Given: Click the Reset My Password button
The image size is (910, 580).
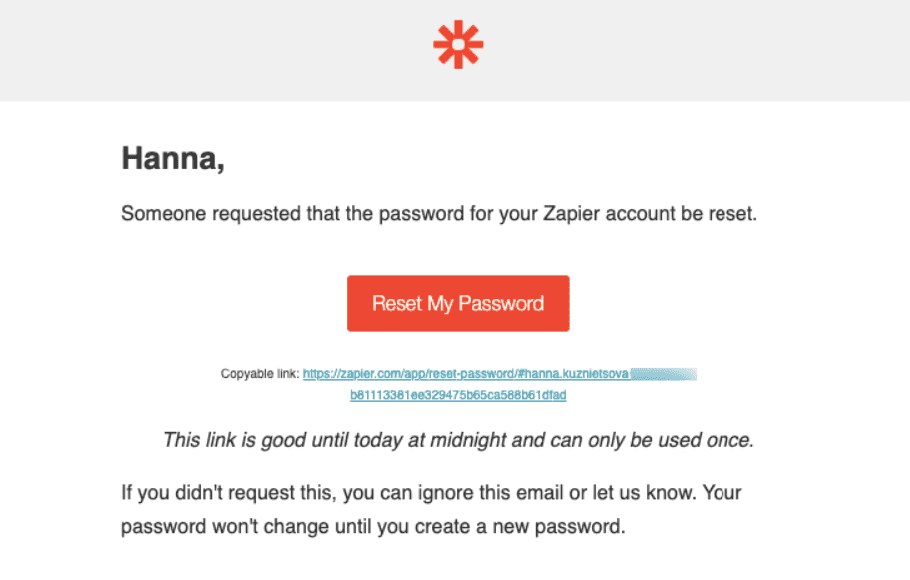Looking at the screenshot, I should pyautogui.click(x=457, y=303).
